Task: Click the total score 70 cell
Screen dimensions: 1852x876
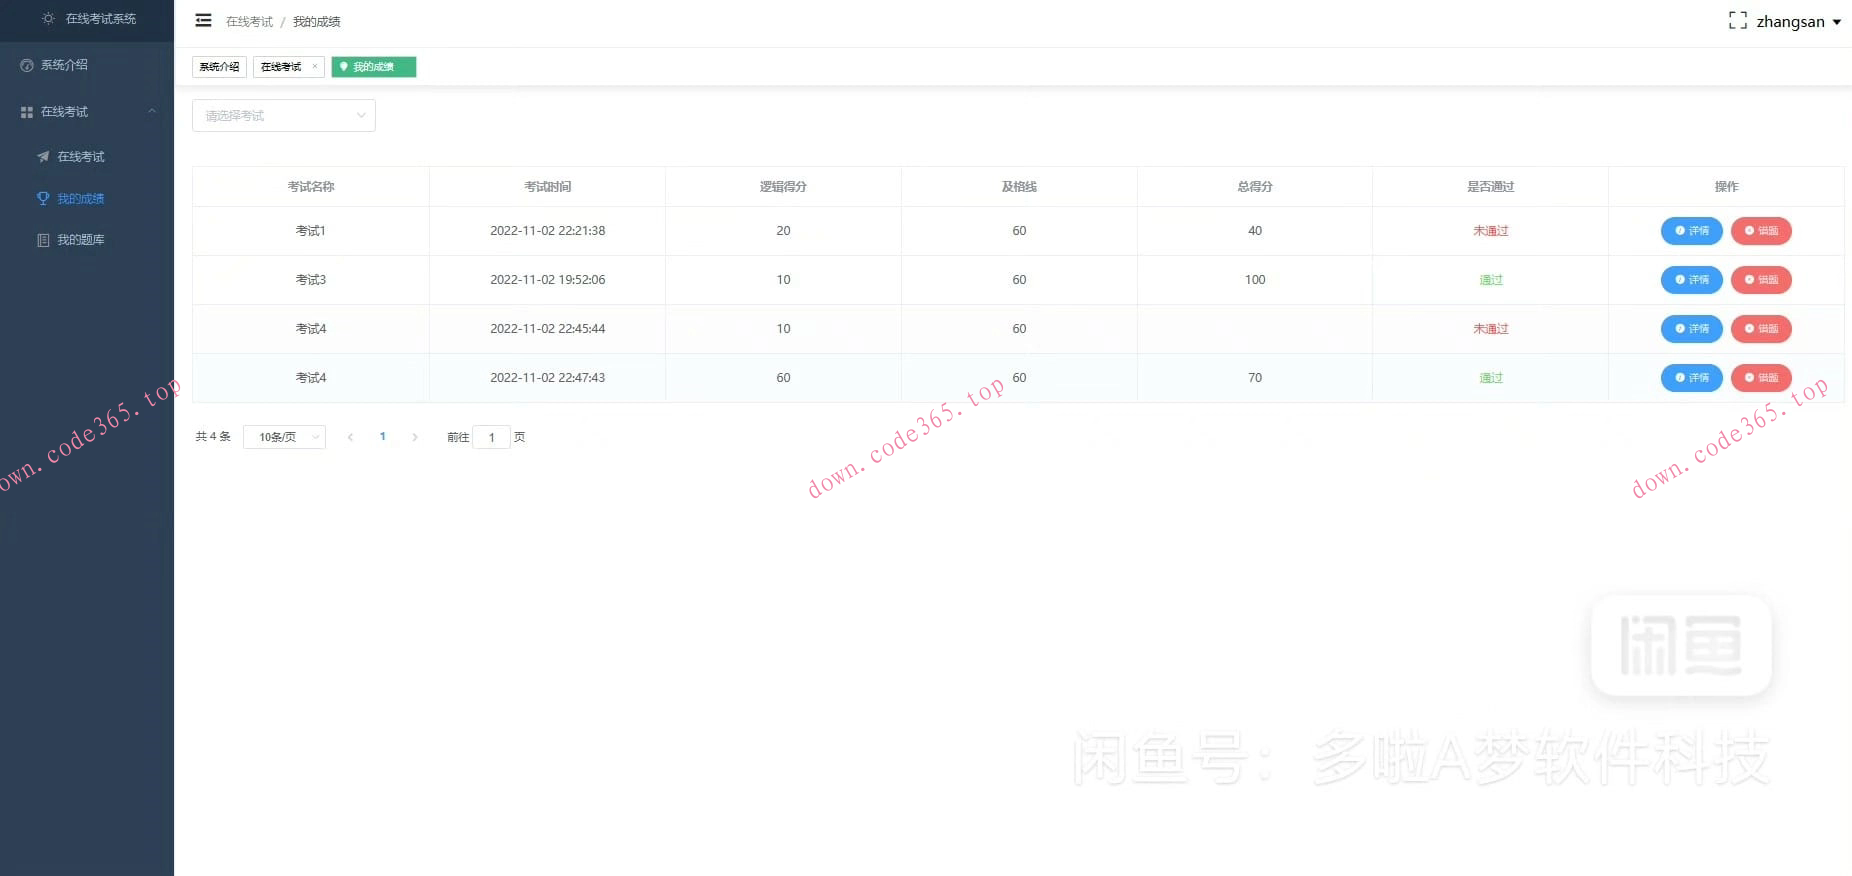Action: coord(1255,378)
